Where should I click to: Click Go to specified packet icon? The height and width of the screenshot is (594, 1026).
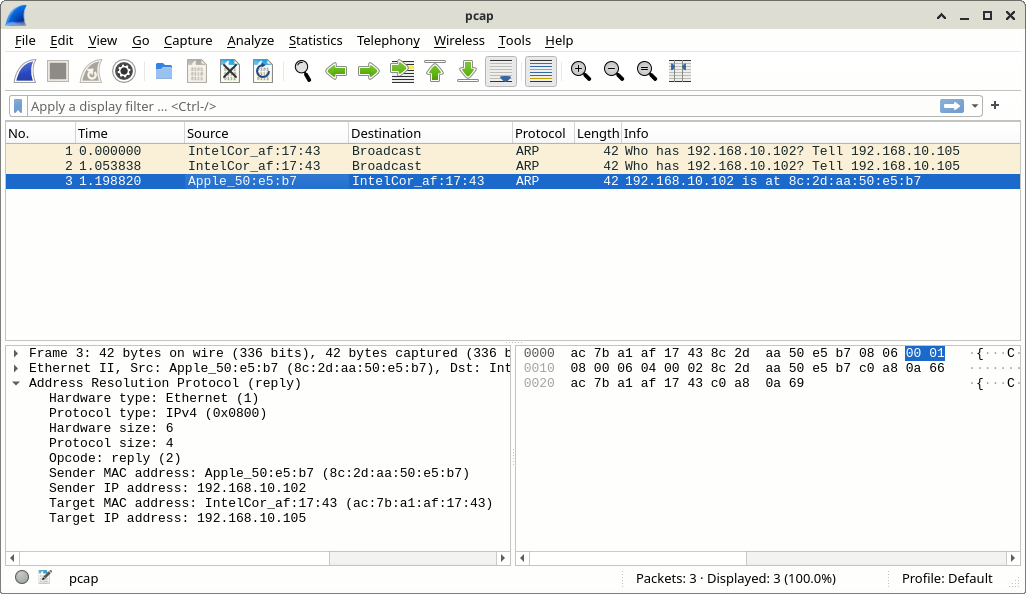point(402,71)
